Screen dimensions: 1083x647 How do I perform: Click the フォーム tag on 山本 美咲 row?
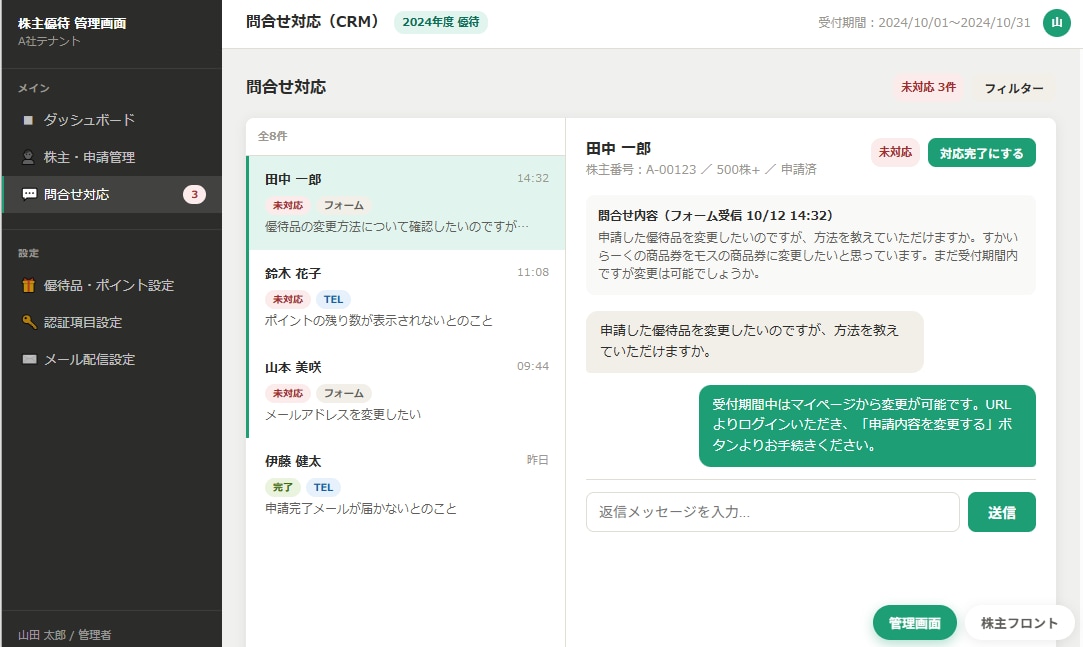pos(343,394)
